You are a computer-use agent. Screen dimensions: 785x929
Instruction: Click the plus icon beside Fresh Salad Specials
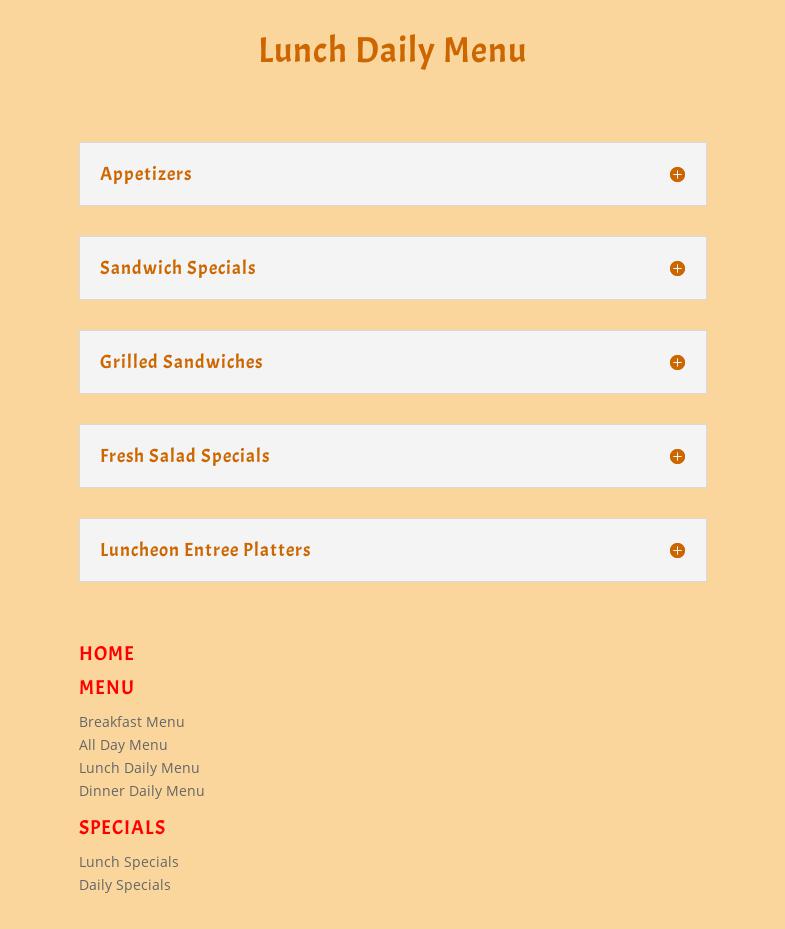point(677,456)
